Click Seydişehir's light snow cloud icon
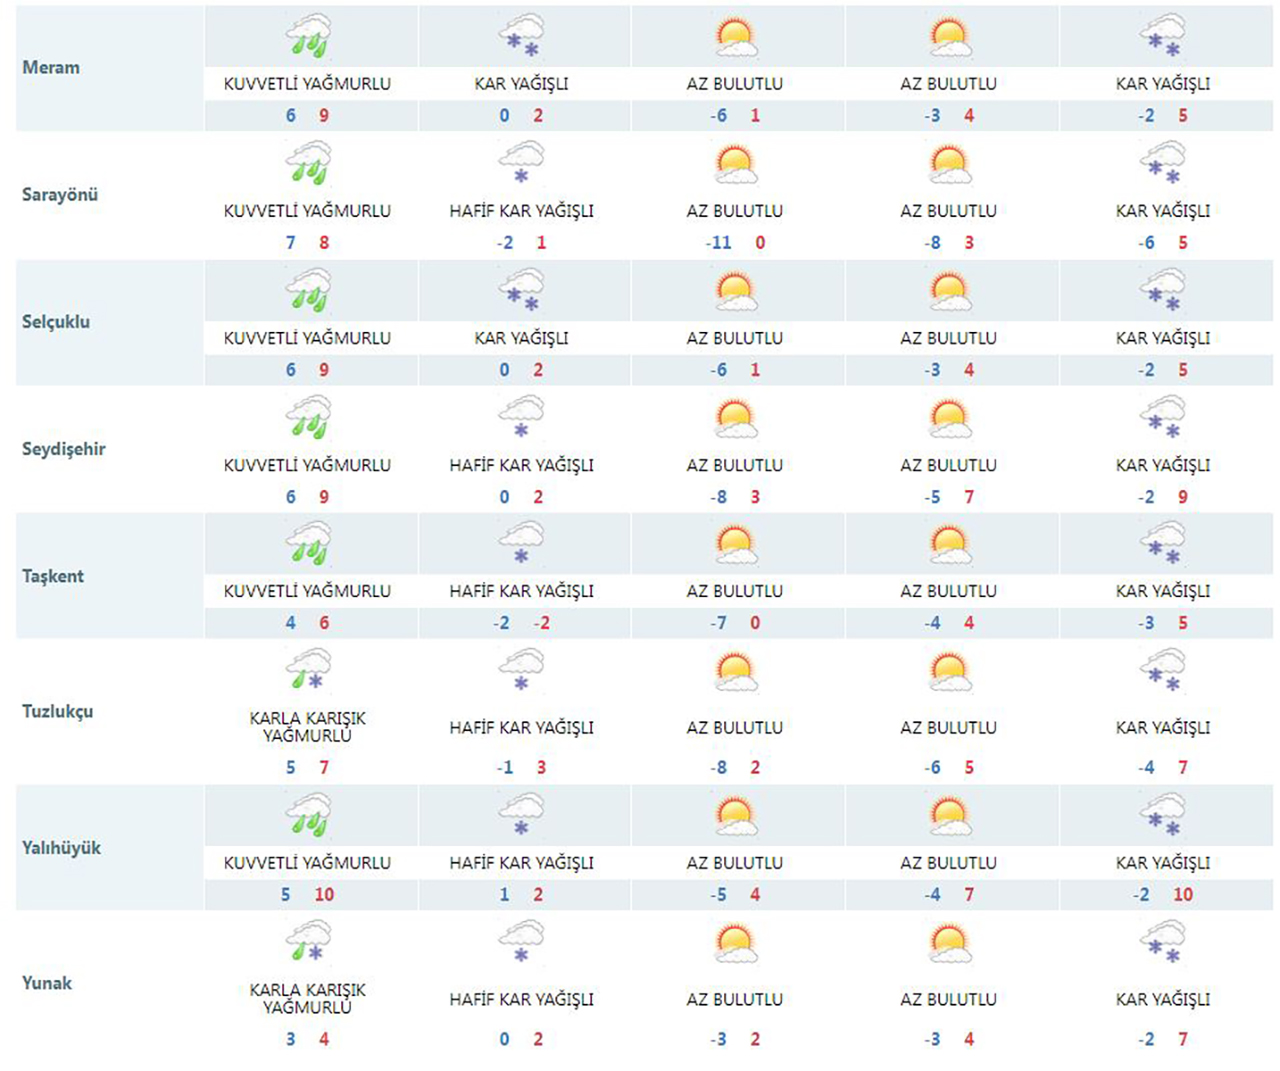1280x1071 pixels. 521,417
